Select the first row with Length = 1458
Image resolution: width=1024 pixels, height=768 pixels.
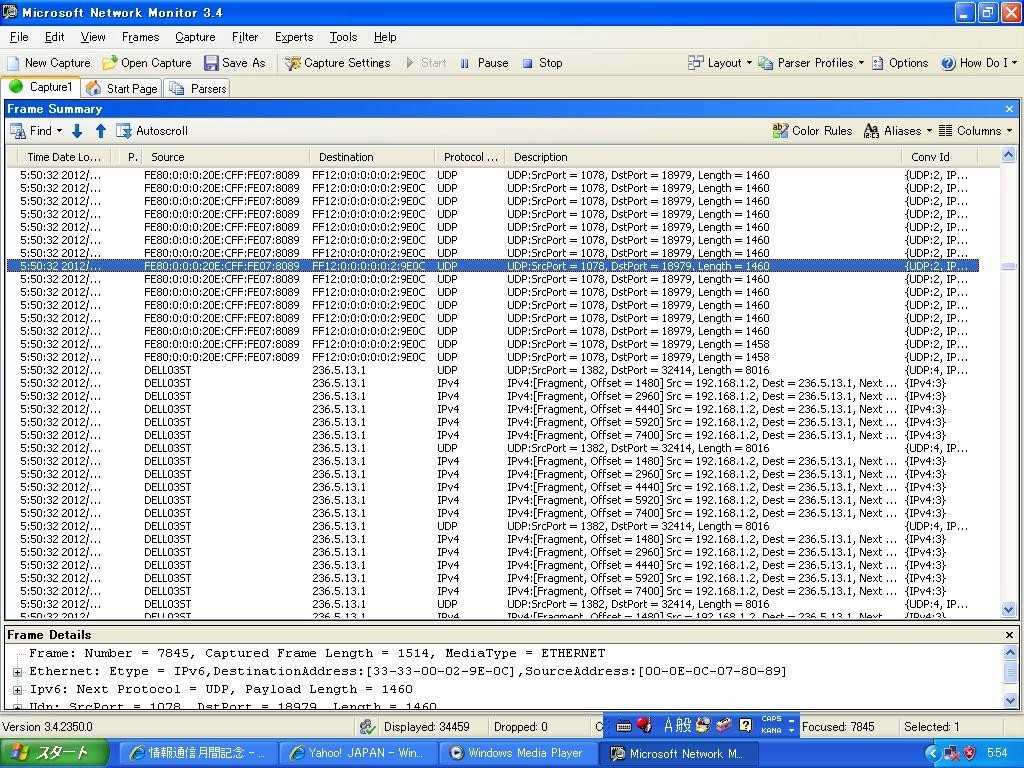pyautogui.click(x=492, y=344)
